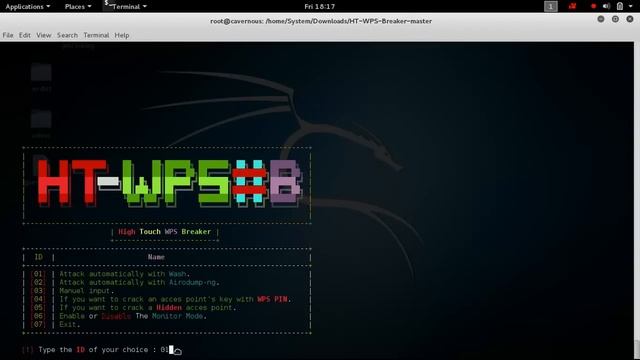Click the 'Manuel input' line
Screen dimensions: 640x360
coord(87,291)
